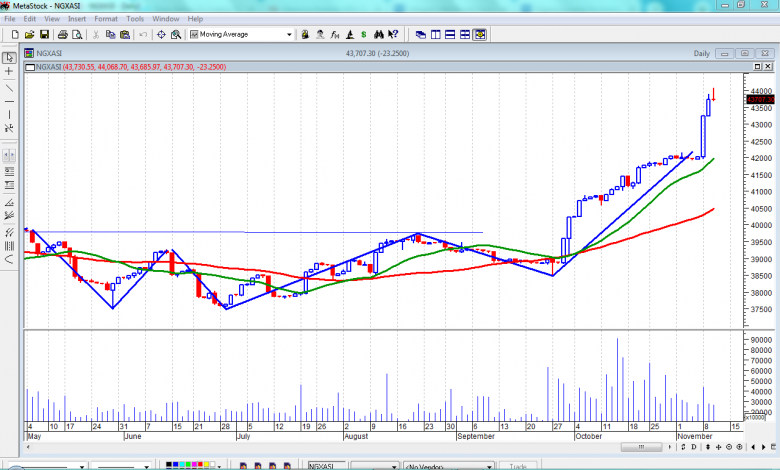Open the View menu
This screenshot has width=780, height=470.
tap(52, 19)
